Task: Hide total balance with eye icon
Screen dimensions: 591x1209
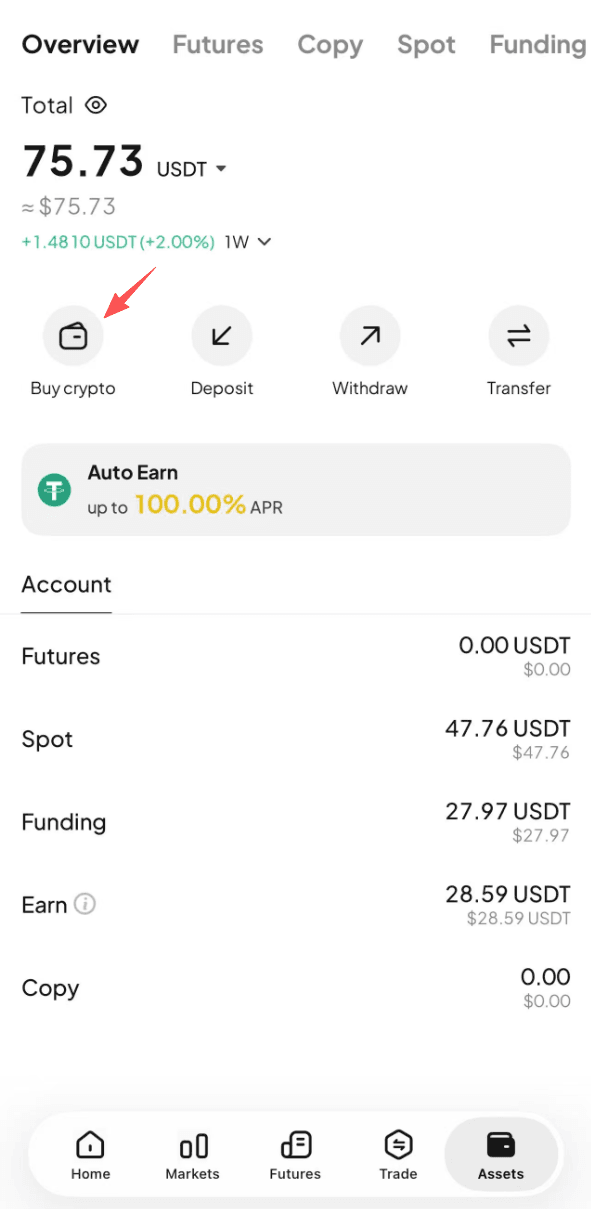Action: tap(96, 105)
